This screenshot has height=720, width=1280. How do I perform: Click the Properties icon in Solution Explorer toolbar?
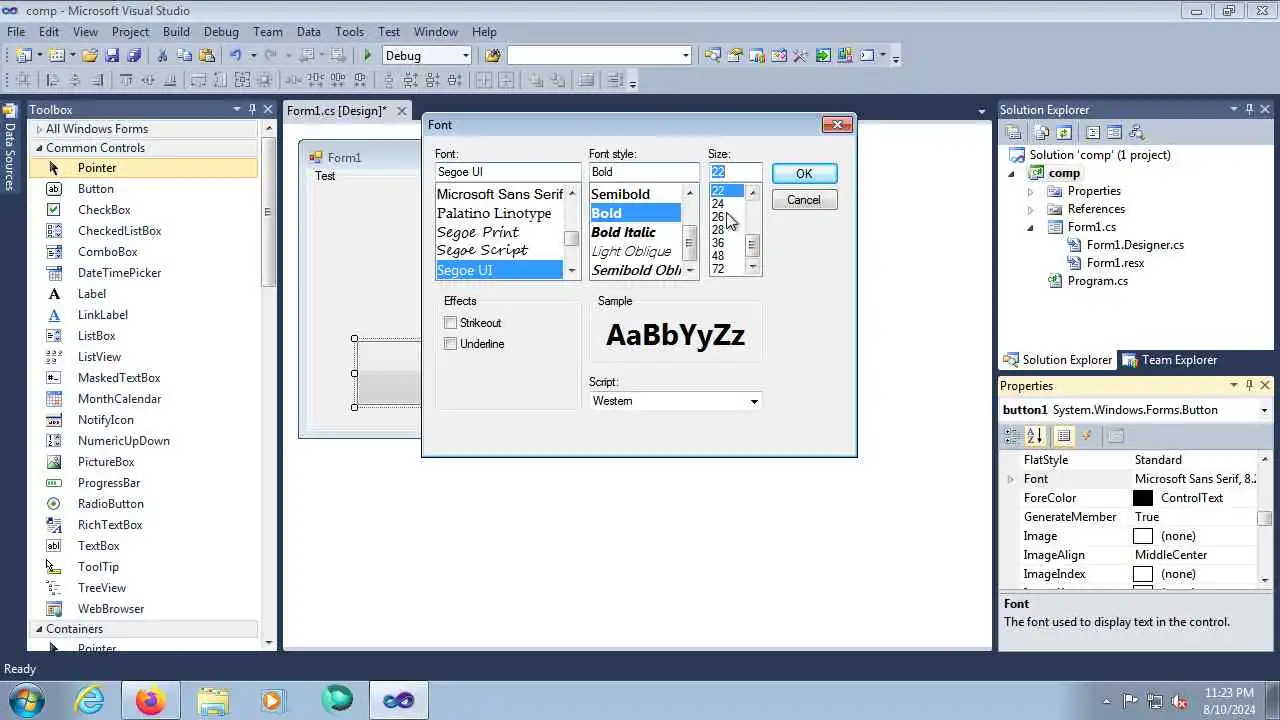(x=1014, y=132)
